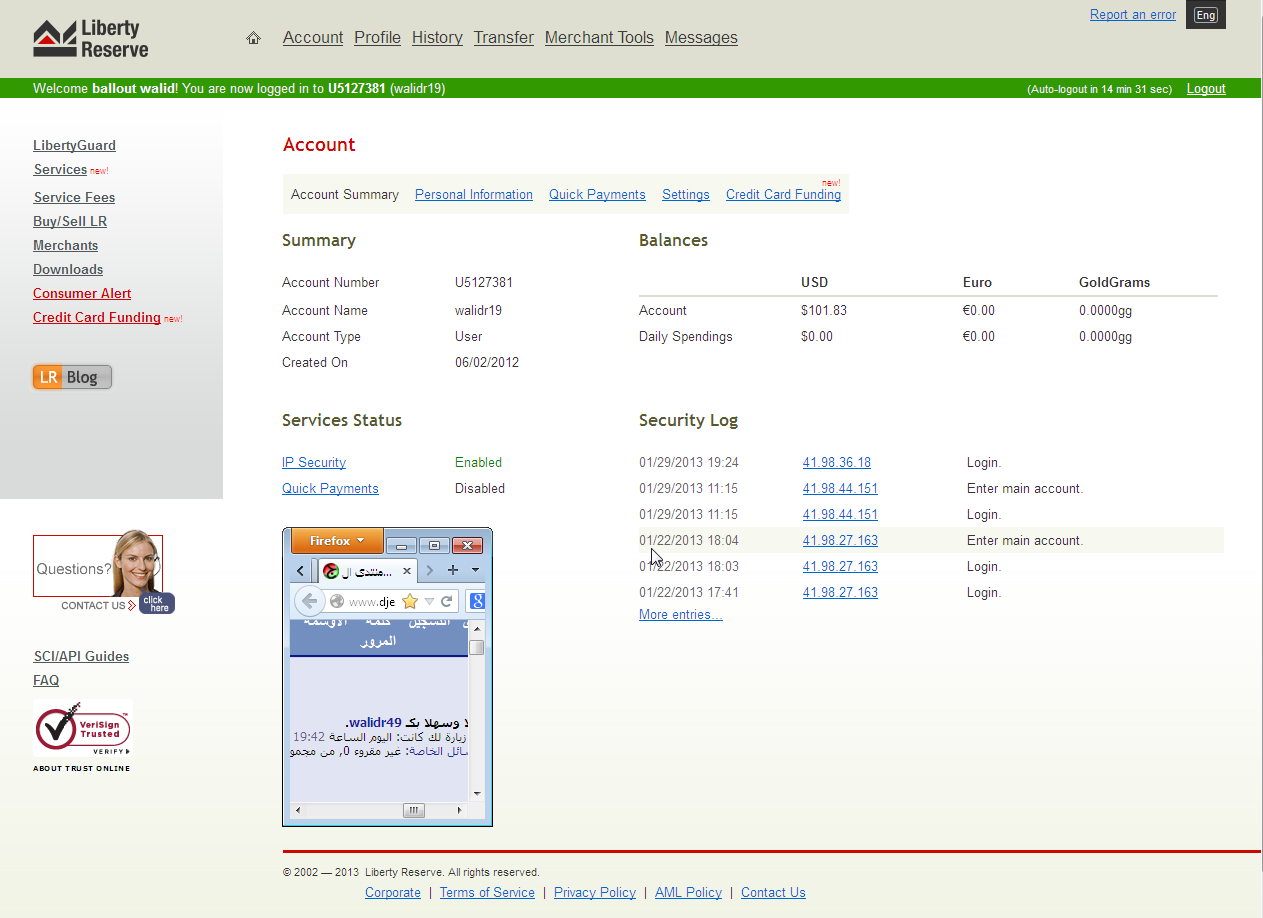Image resolution: width=1263 pixels, height=918 pixels.
Task: Open the Firefox menu button in the small window
Action: coord(337,541)
